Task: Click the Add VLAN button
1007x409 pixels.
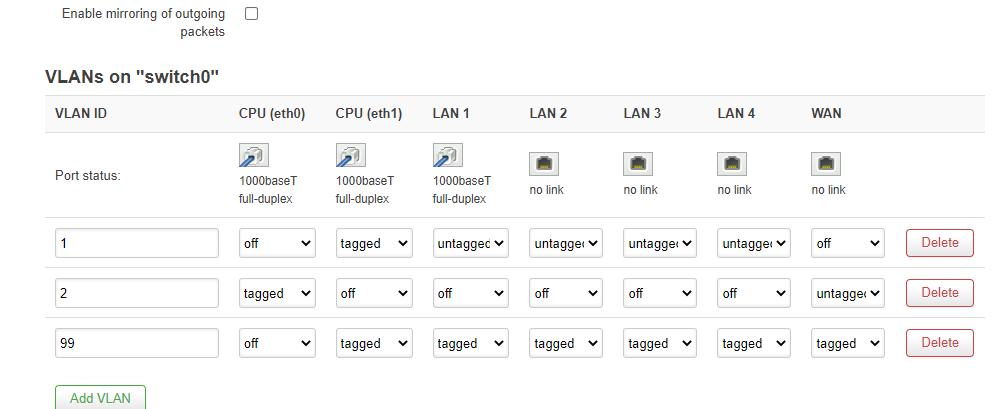Action: (100, 397)
